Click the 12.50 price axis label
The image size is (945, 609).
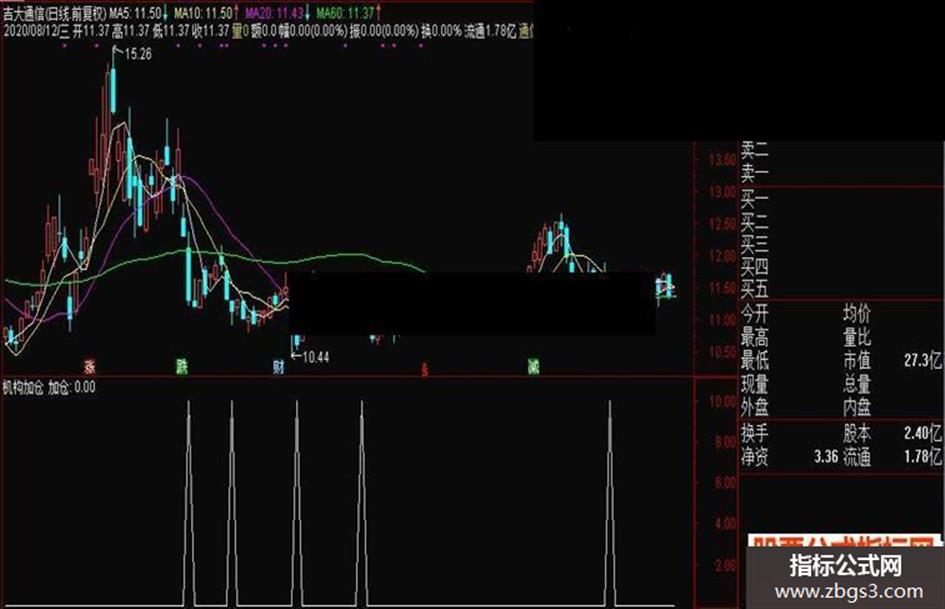(x=722, y=224)
